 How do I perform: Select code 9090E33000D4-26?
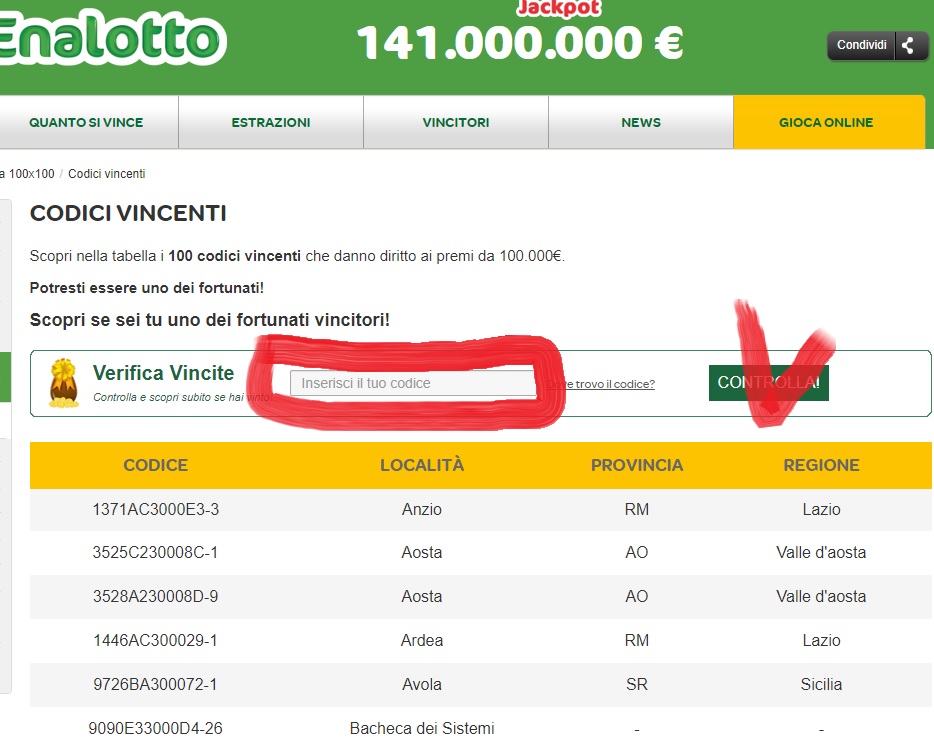(x=155, y=728)
